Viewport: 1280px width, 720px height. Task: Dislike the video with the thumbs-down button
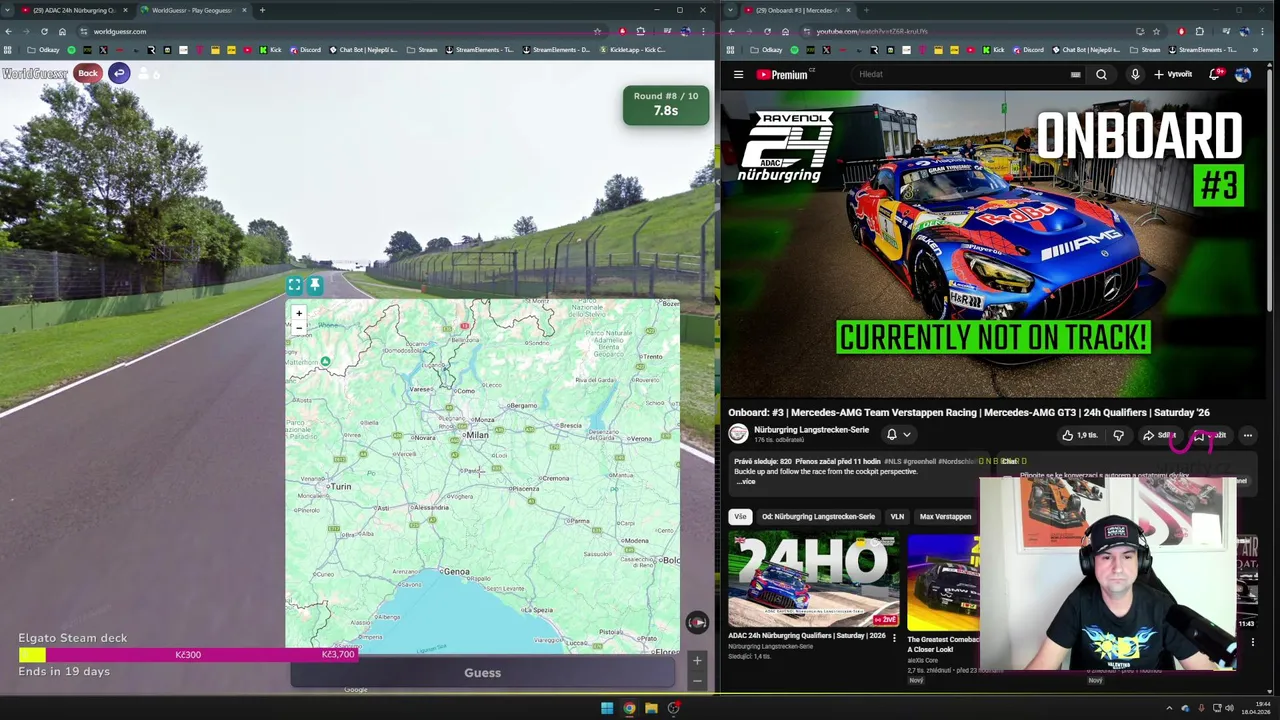tap(1118, 435)
